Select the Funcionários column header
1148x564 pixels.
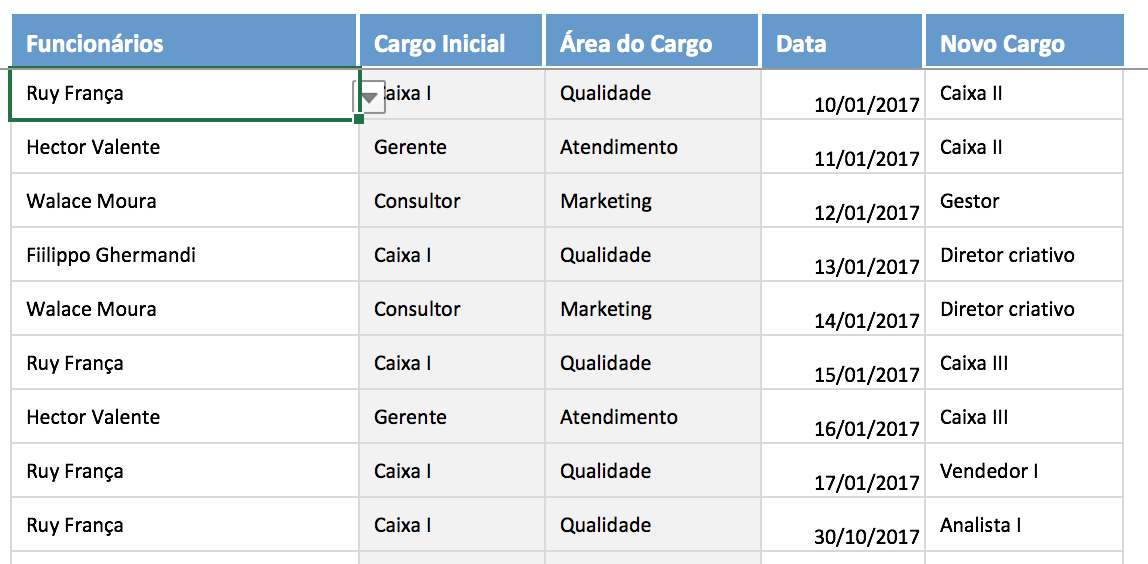[184, 43]
